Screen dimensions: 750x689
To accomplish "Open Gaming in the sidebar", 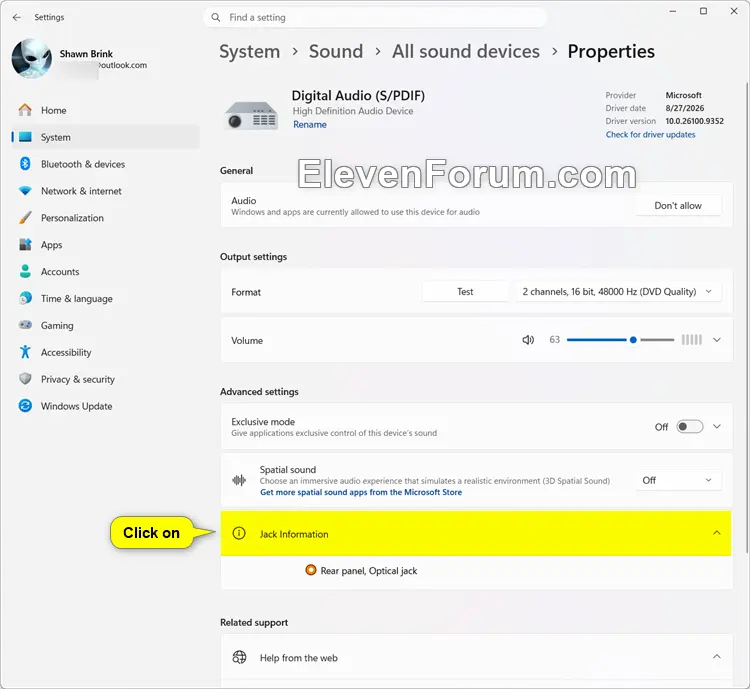I will point(105,325).
